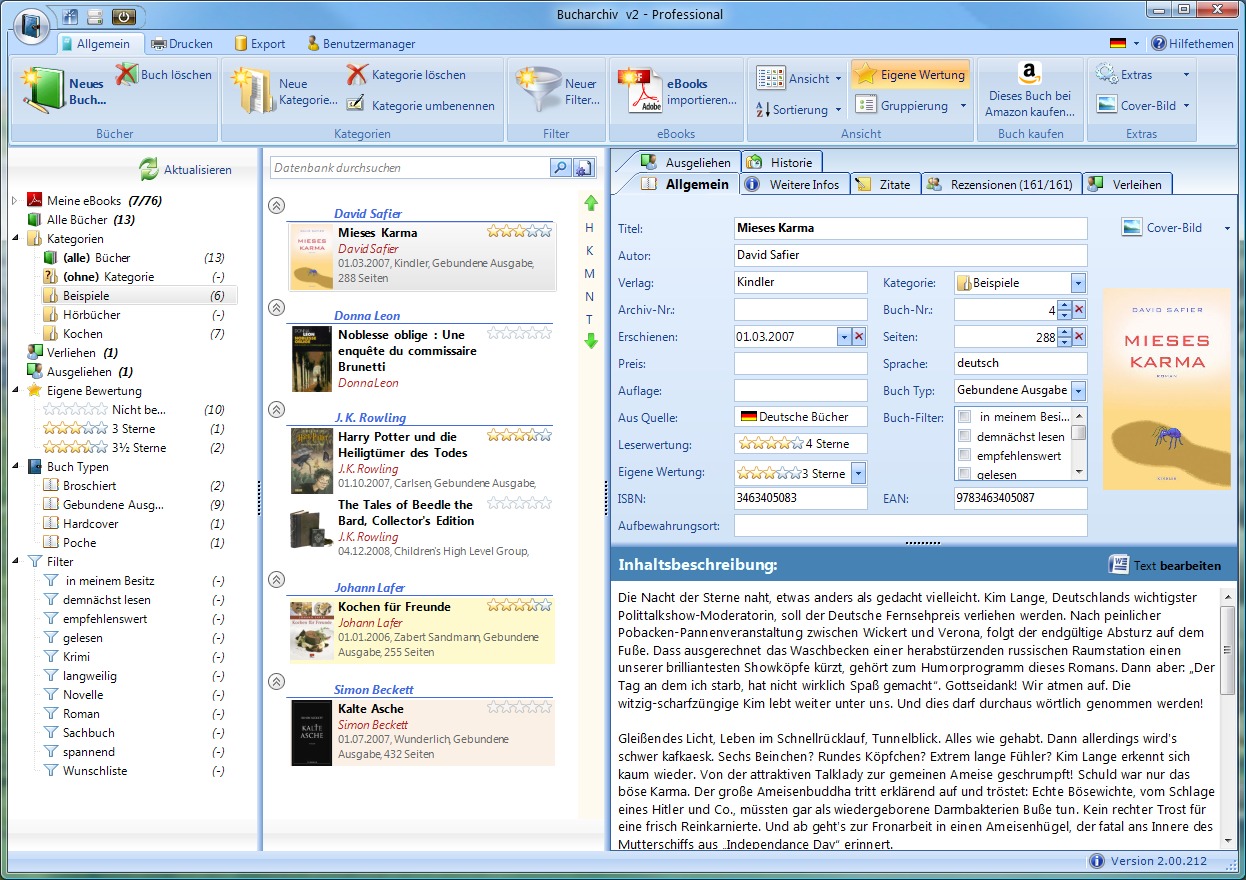Open the Weitere Infos tab
Image resolution: width=1246 pixels, height=880 pixels.
[795, 184]
